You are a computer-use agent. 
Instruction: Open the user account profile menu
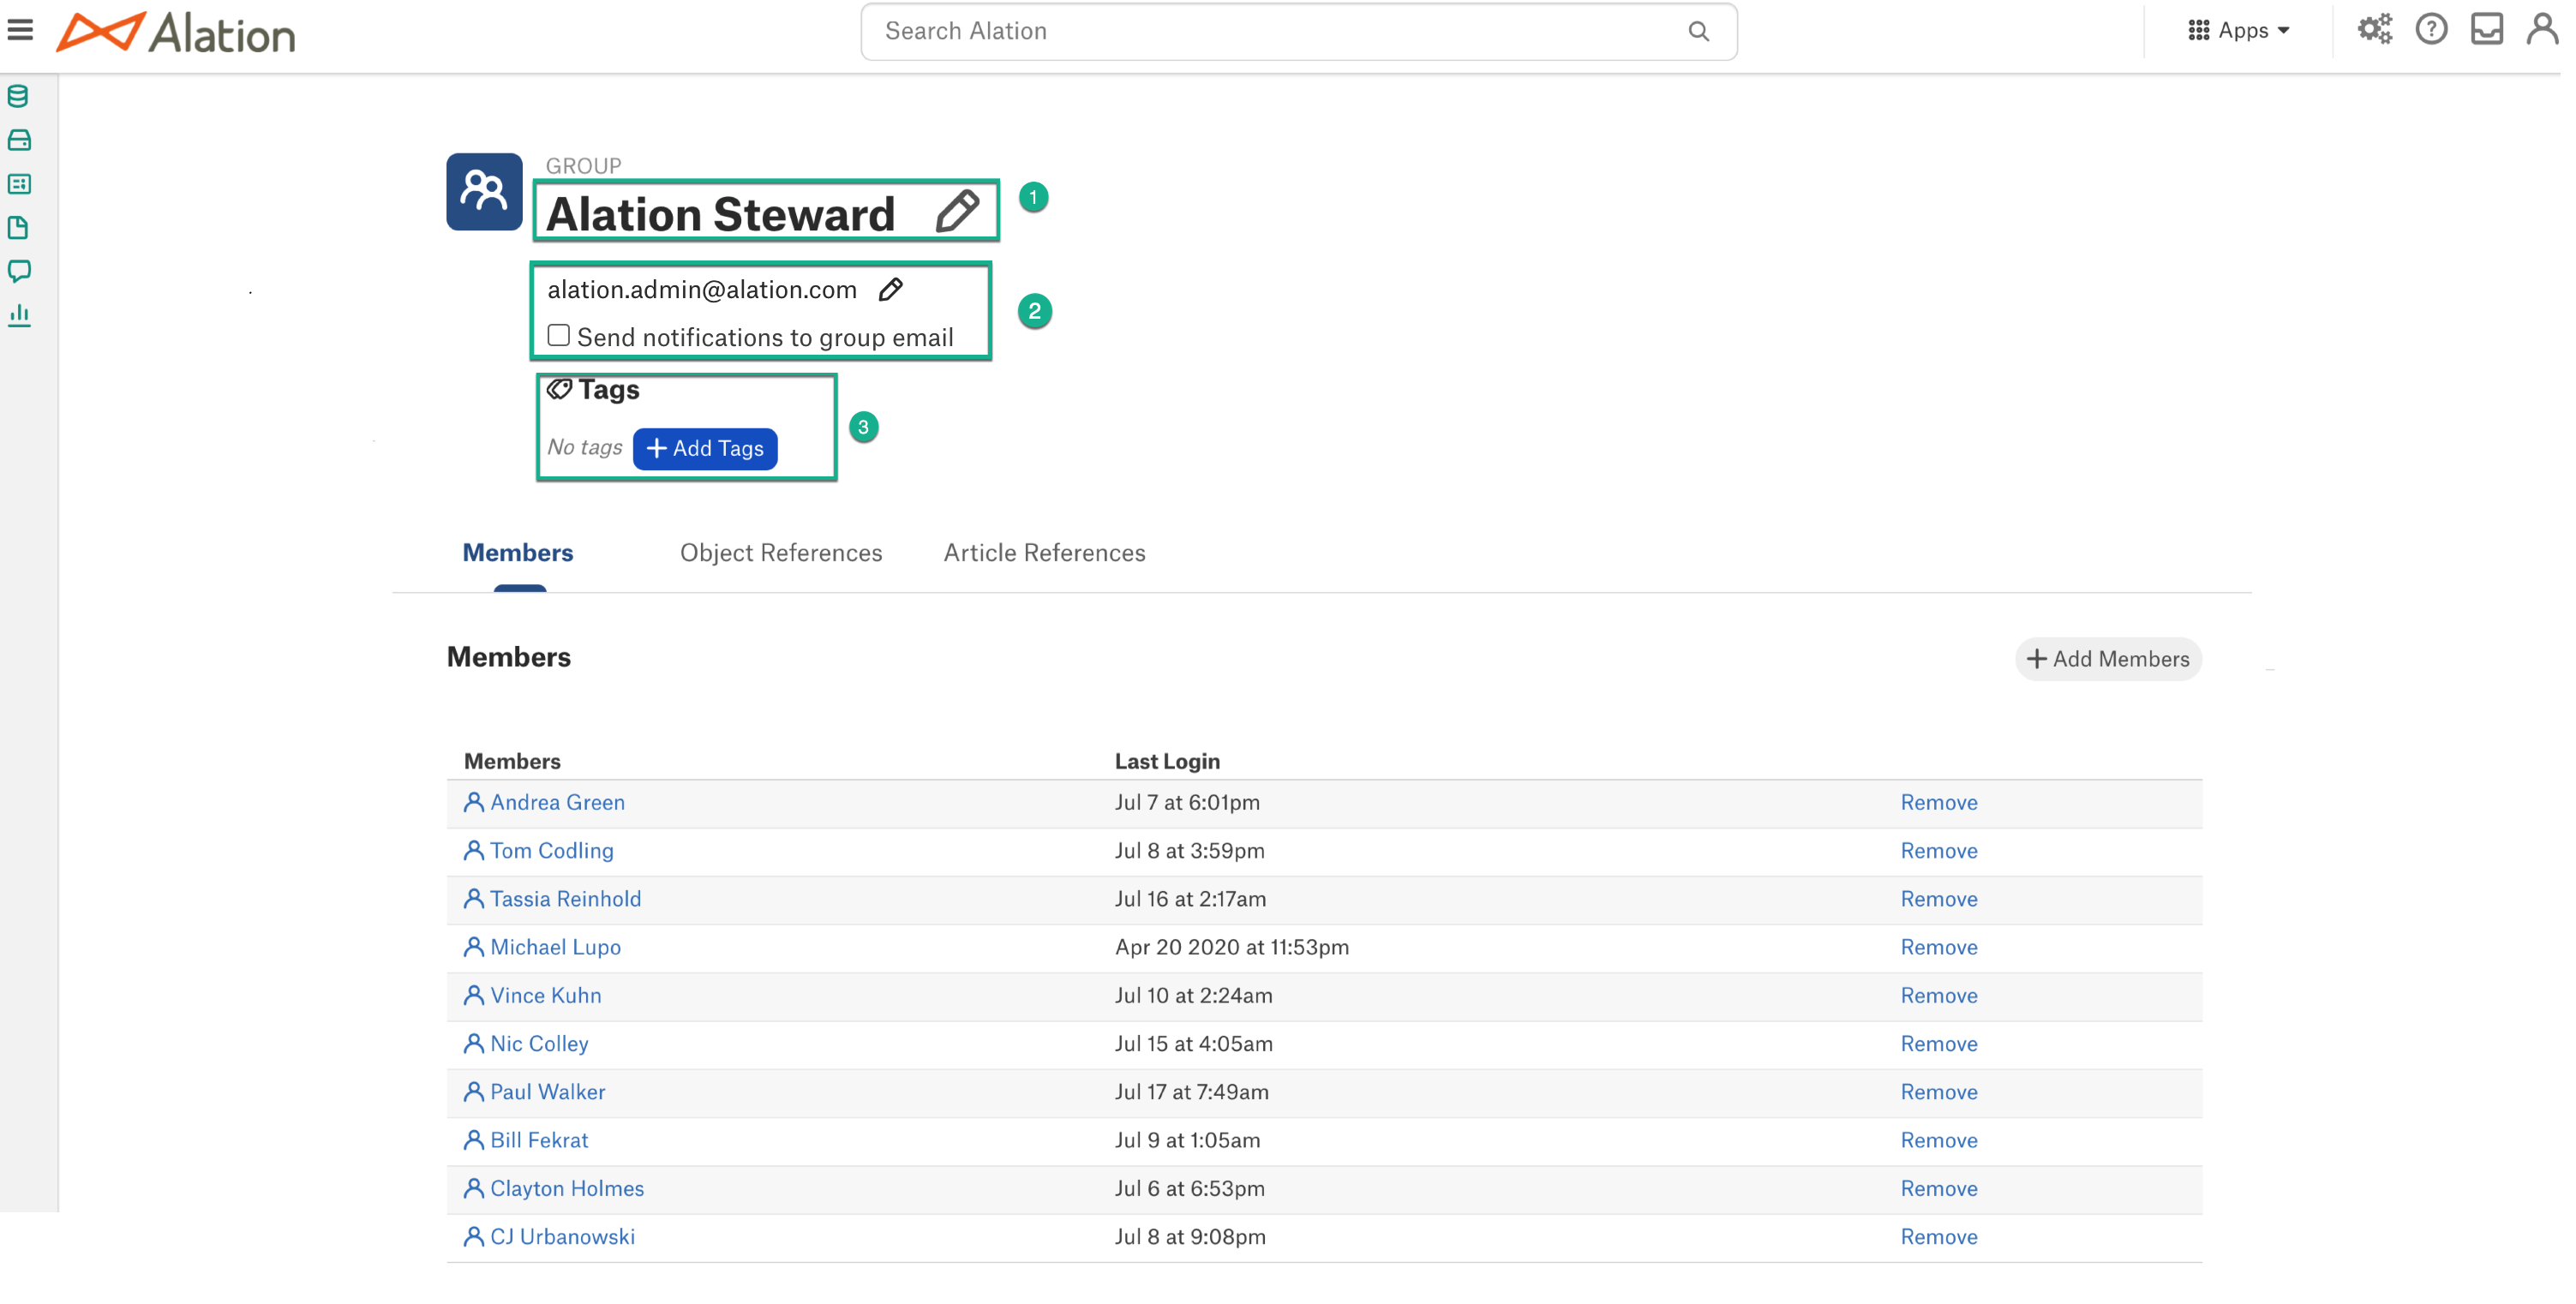(2542, 30)
